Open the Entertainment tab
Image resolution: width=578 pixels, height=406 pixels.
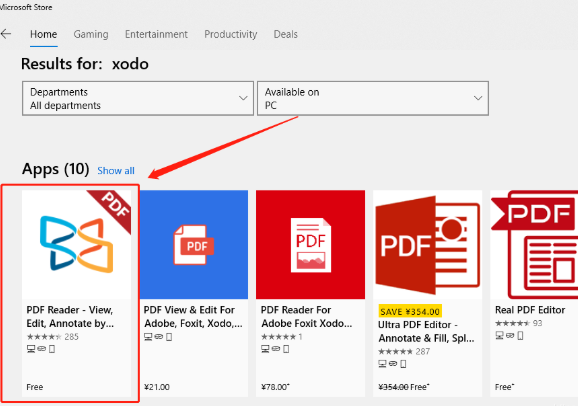tap(156, 34)
